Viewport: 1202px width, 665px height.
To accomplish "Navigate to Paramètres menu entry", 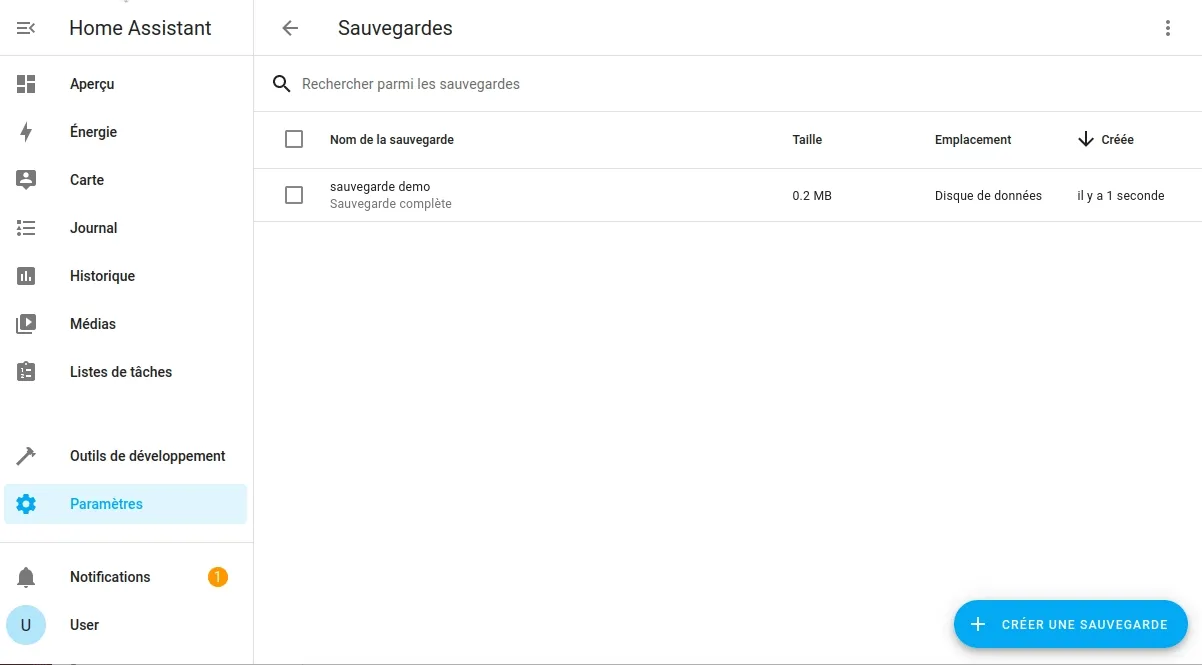I will 106,503.
